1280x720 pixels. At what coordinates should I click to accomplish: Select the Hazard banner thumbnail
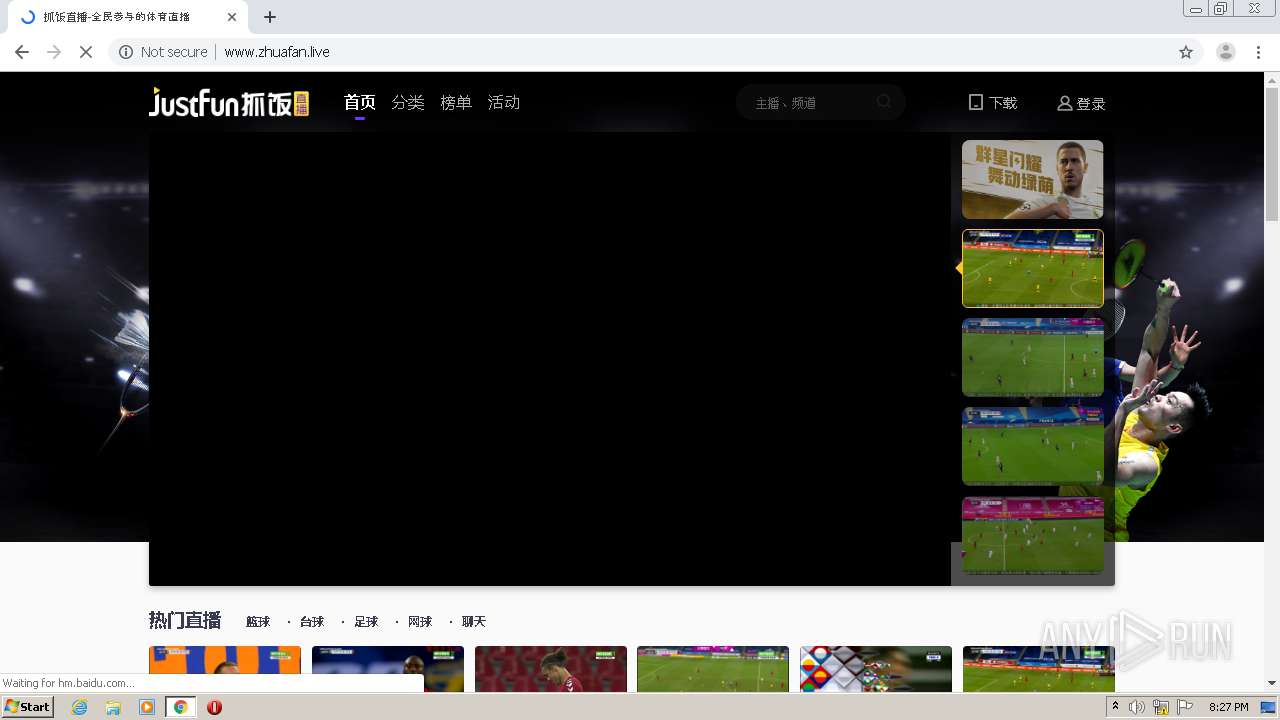[x=1033, y=179]
